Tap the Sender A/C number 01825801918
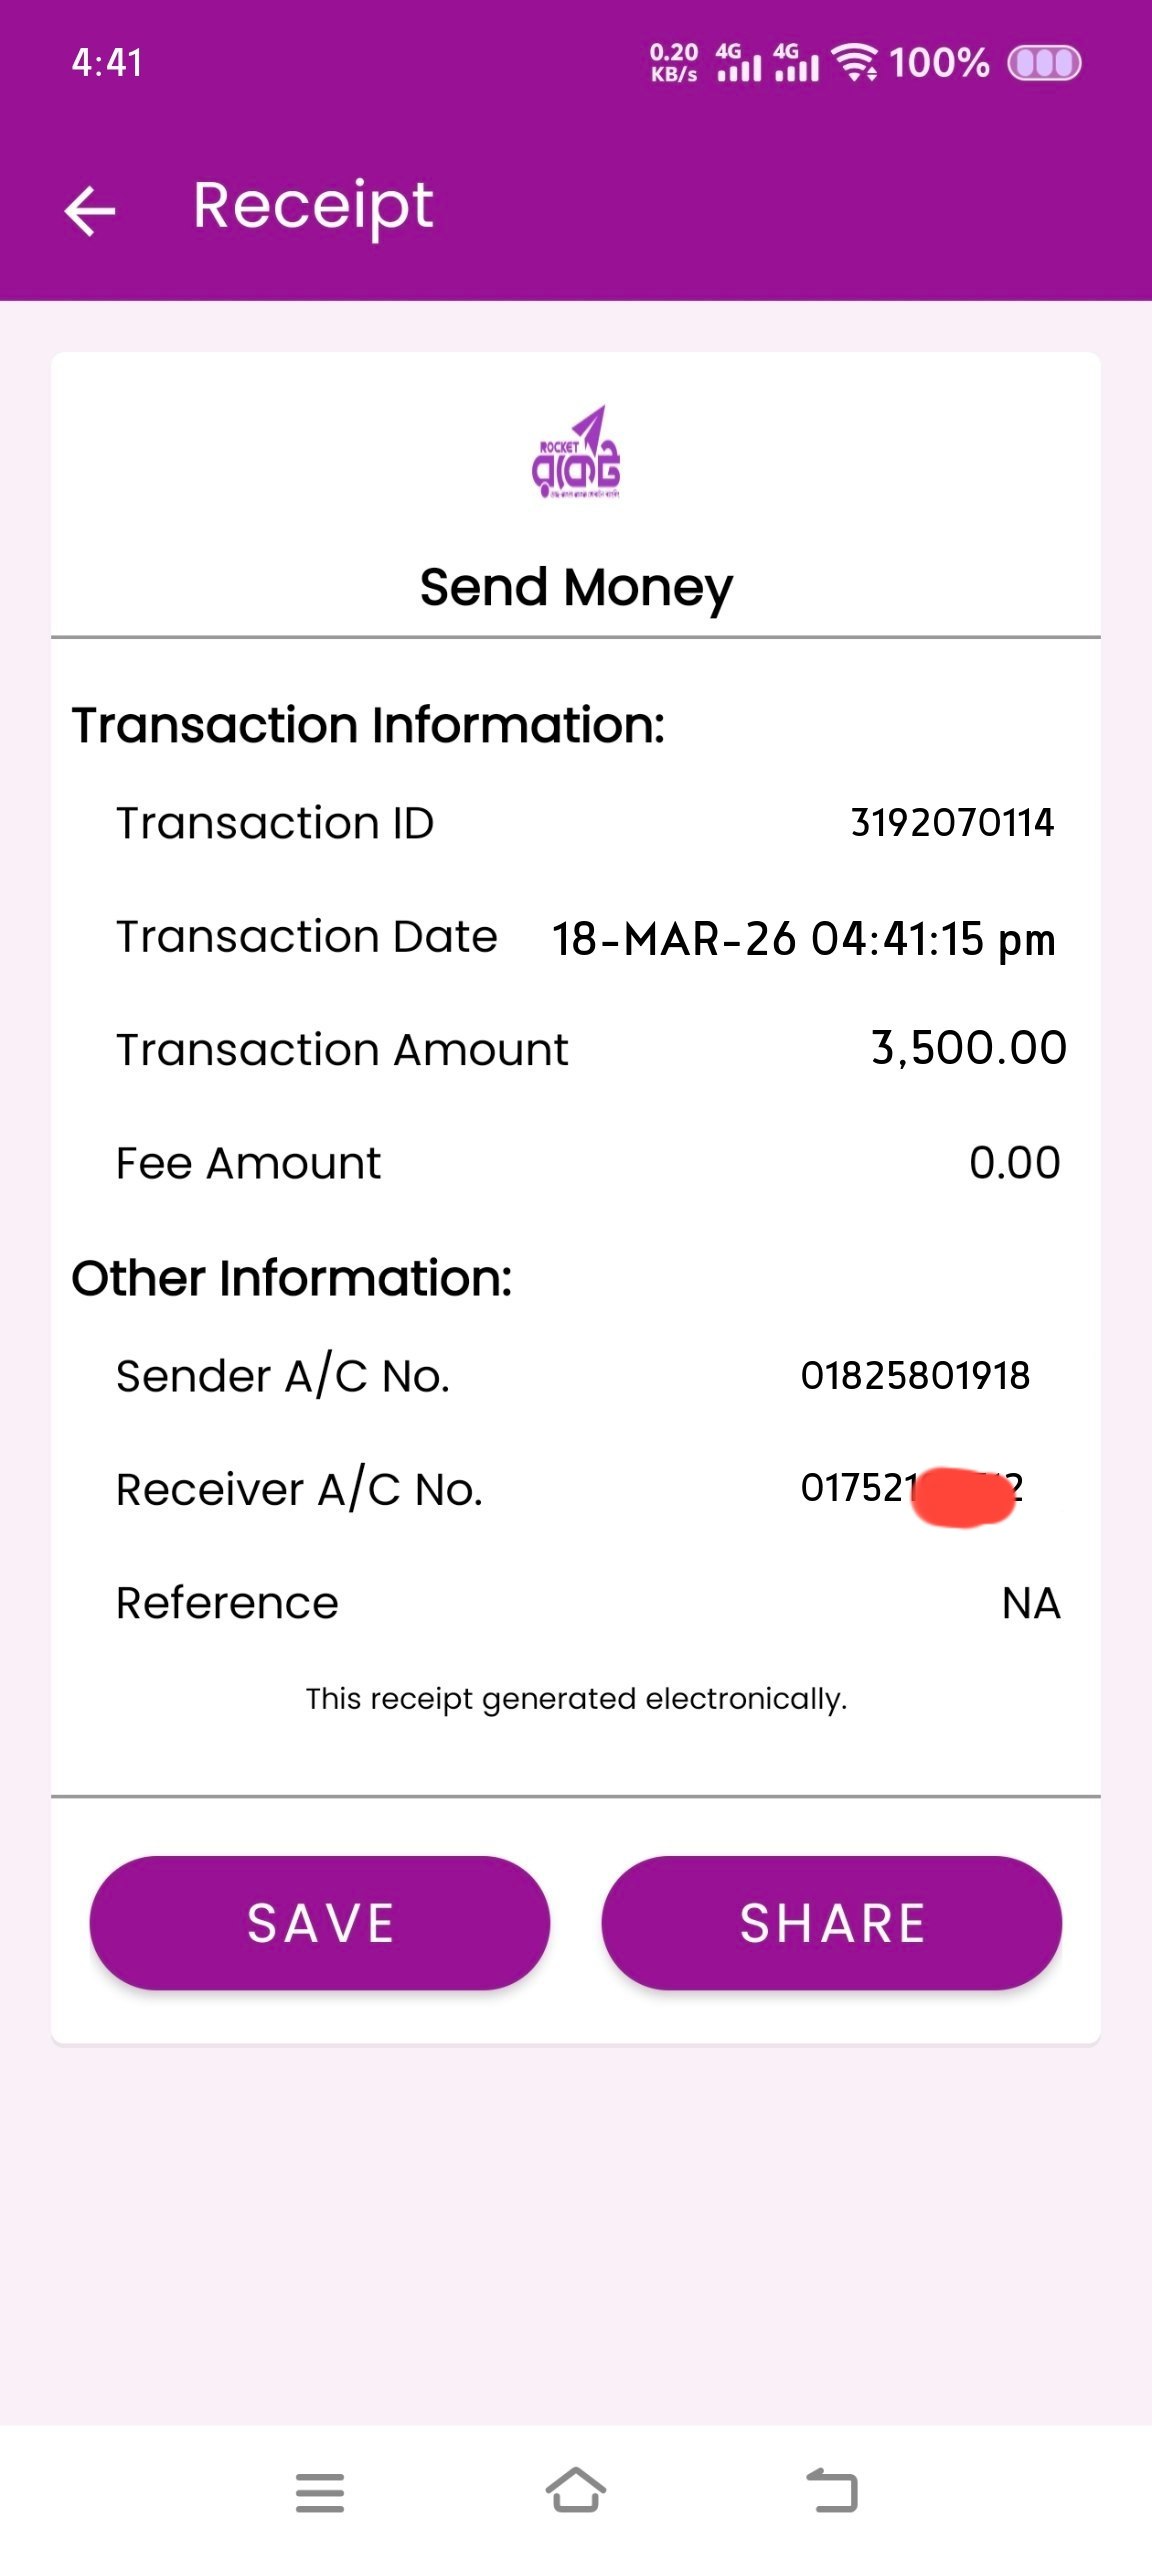1152x2560 pixels. click(x=914, y=1376)
